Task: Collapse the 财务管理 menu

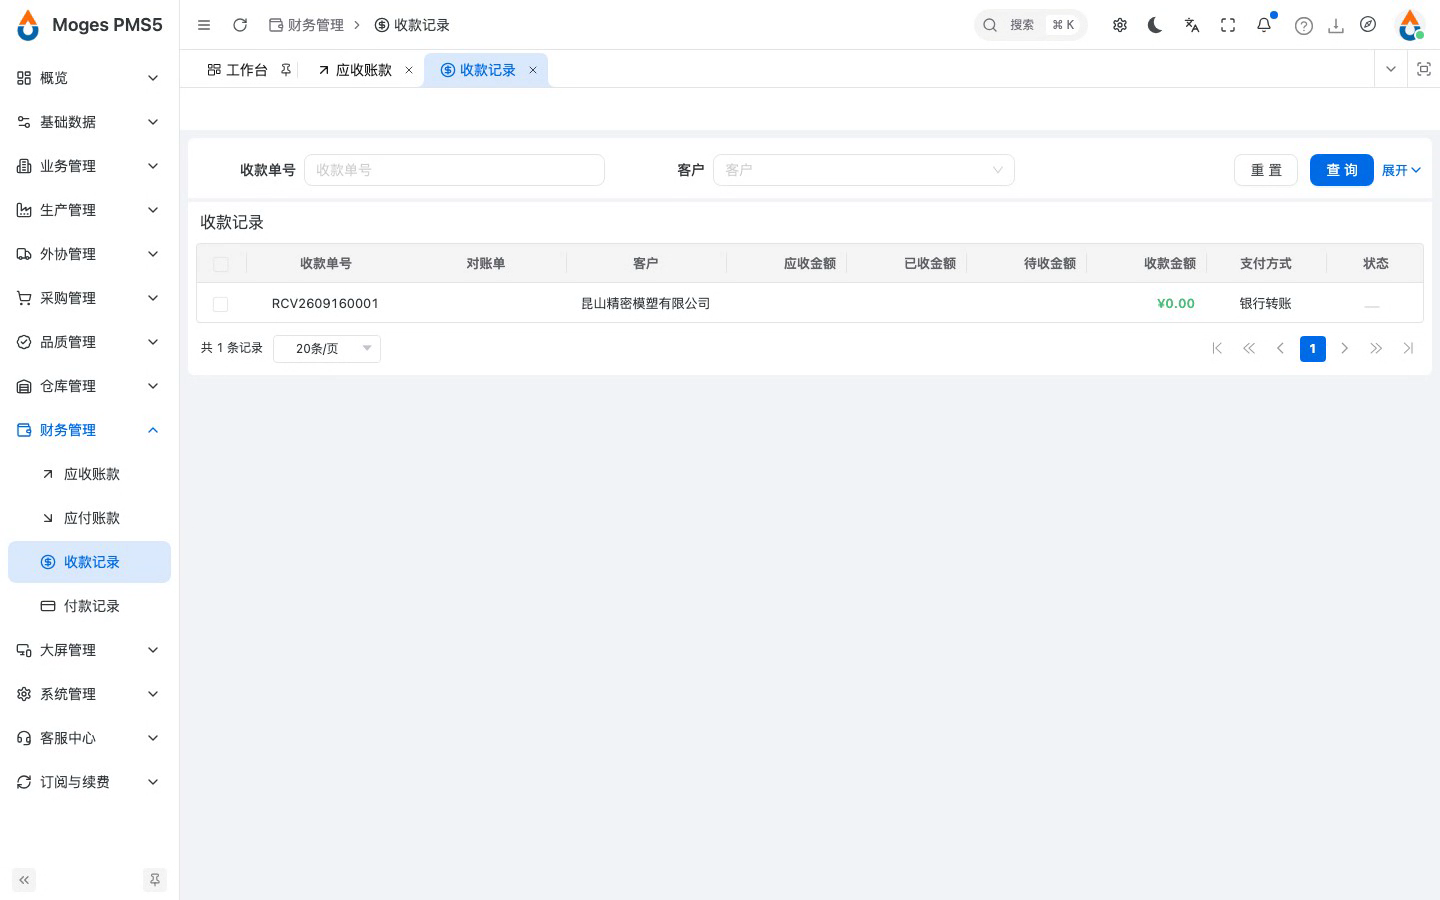Action: point(89,430)
